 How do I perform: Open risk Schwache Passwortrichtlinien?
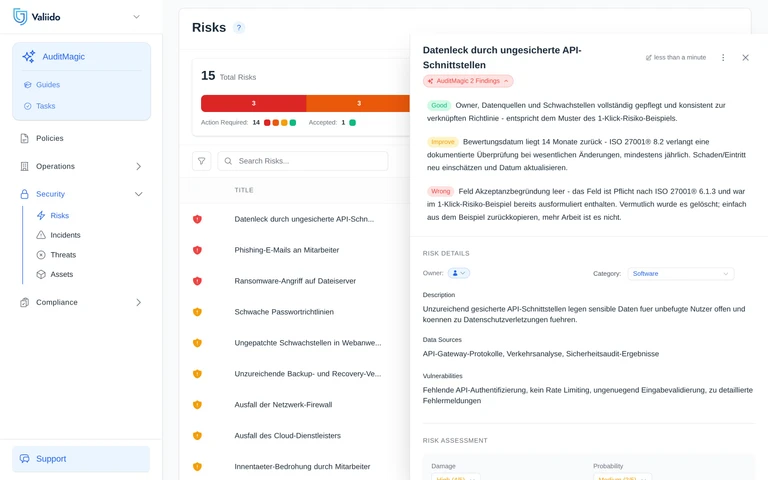point(284,312)
